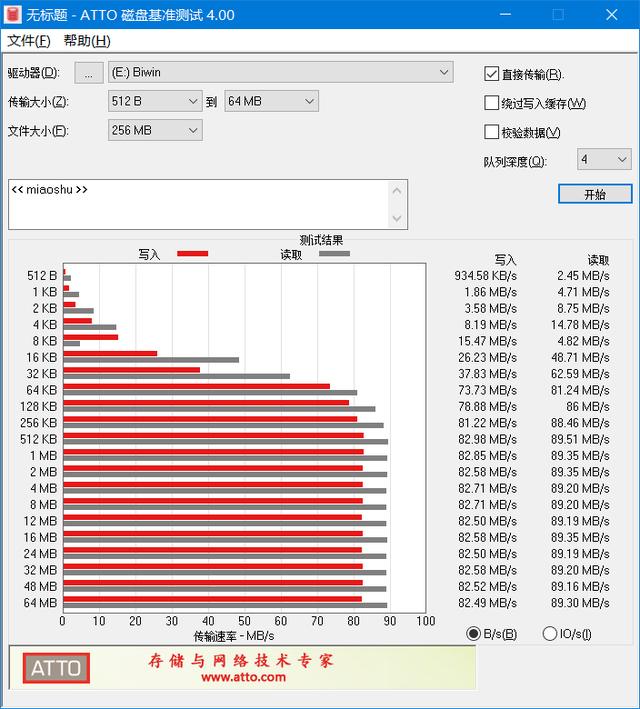Enable the 校验数据(V) checkbox
Screen dimensions: 640x709
coord(491,132)
